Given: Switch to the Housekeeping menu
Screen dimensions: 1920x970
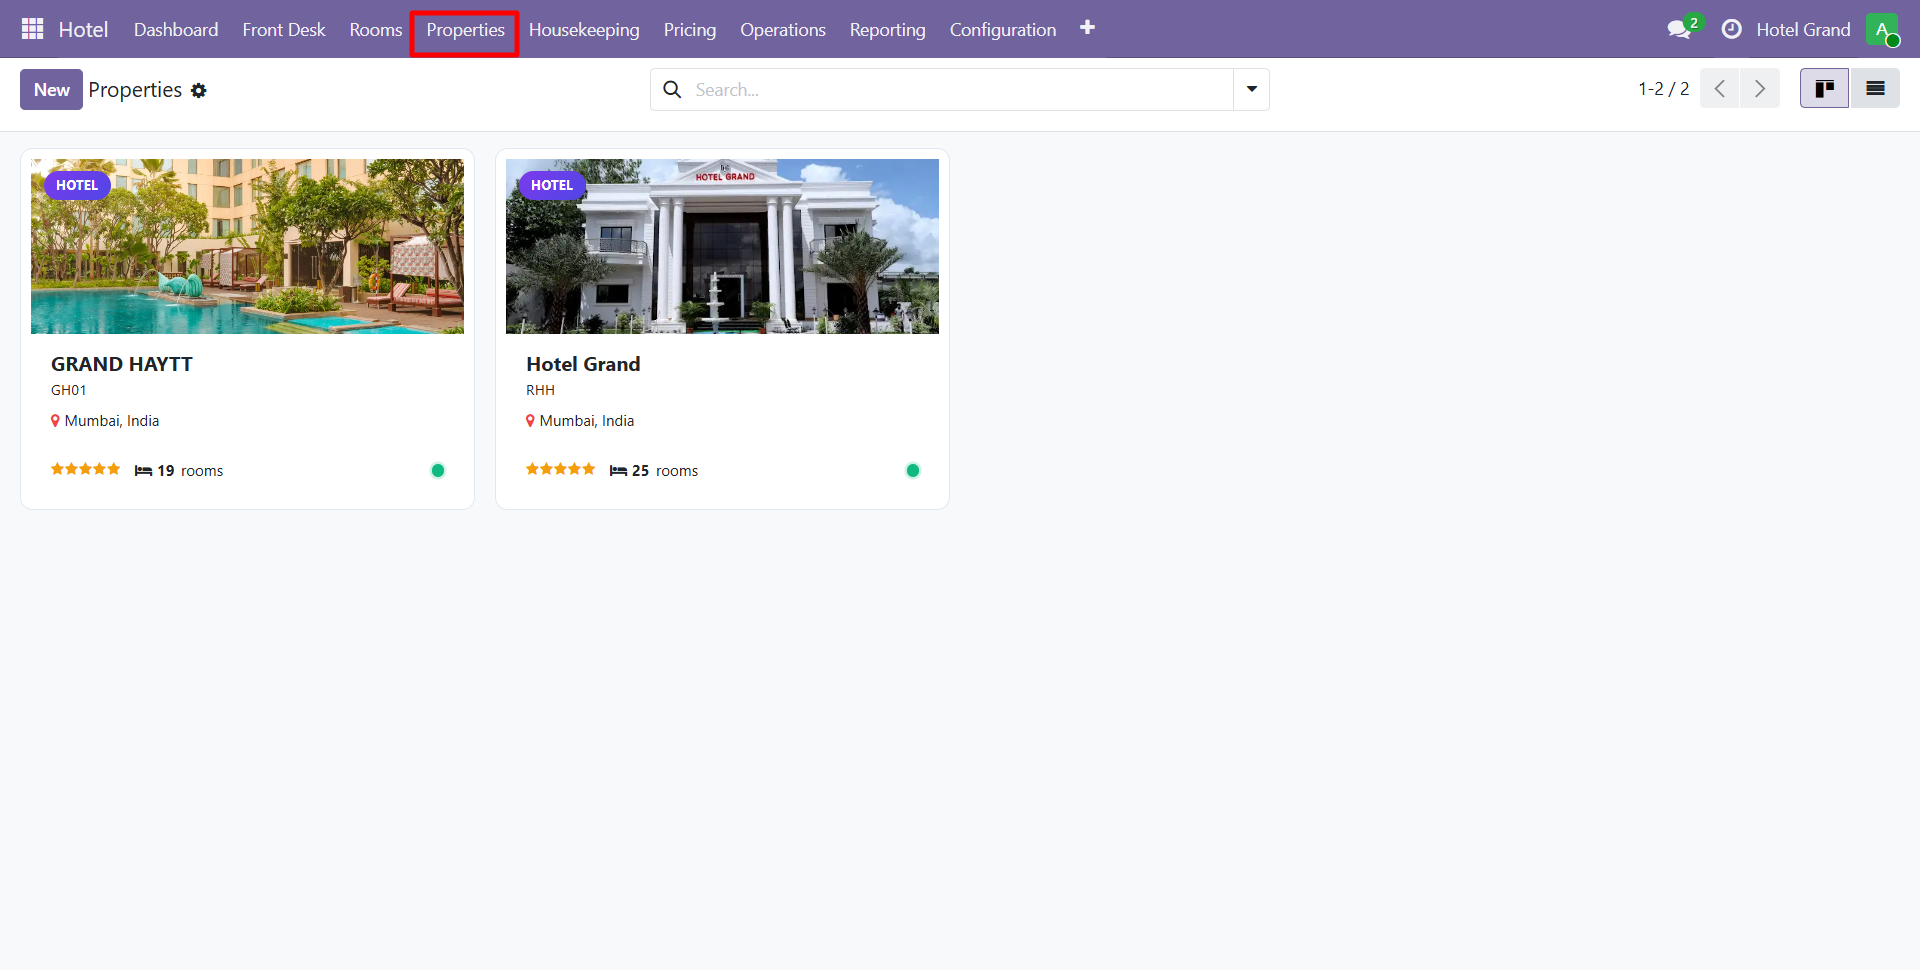Looking at the screenshot, I should pyautogui.click(x=584, y=29).
